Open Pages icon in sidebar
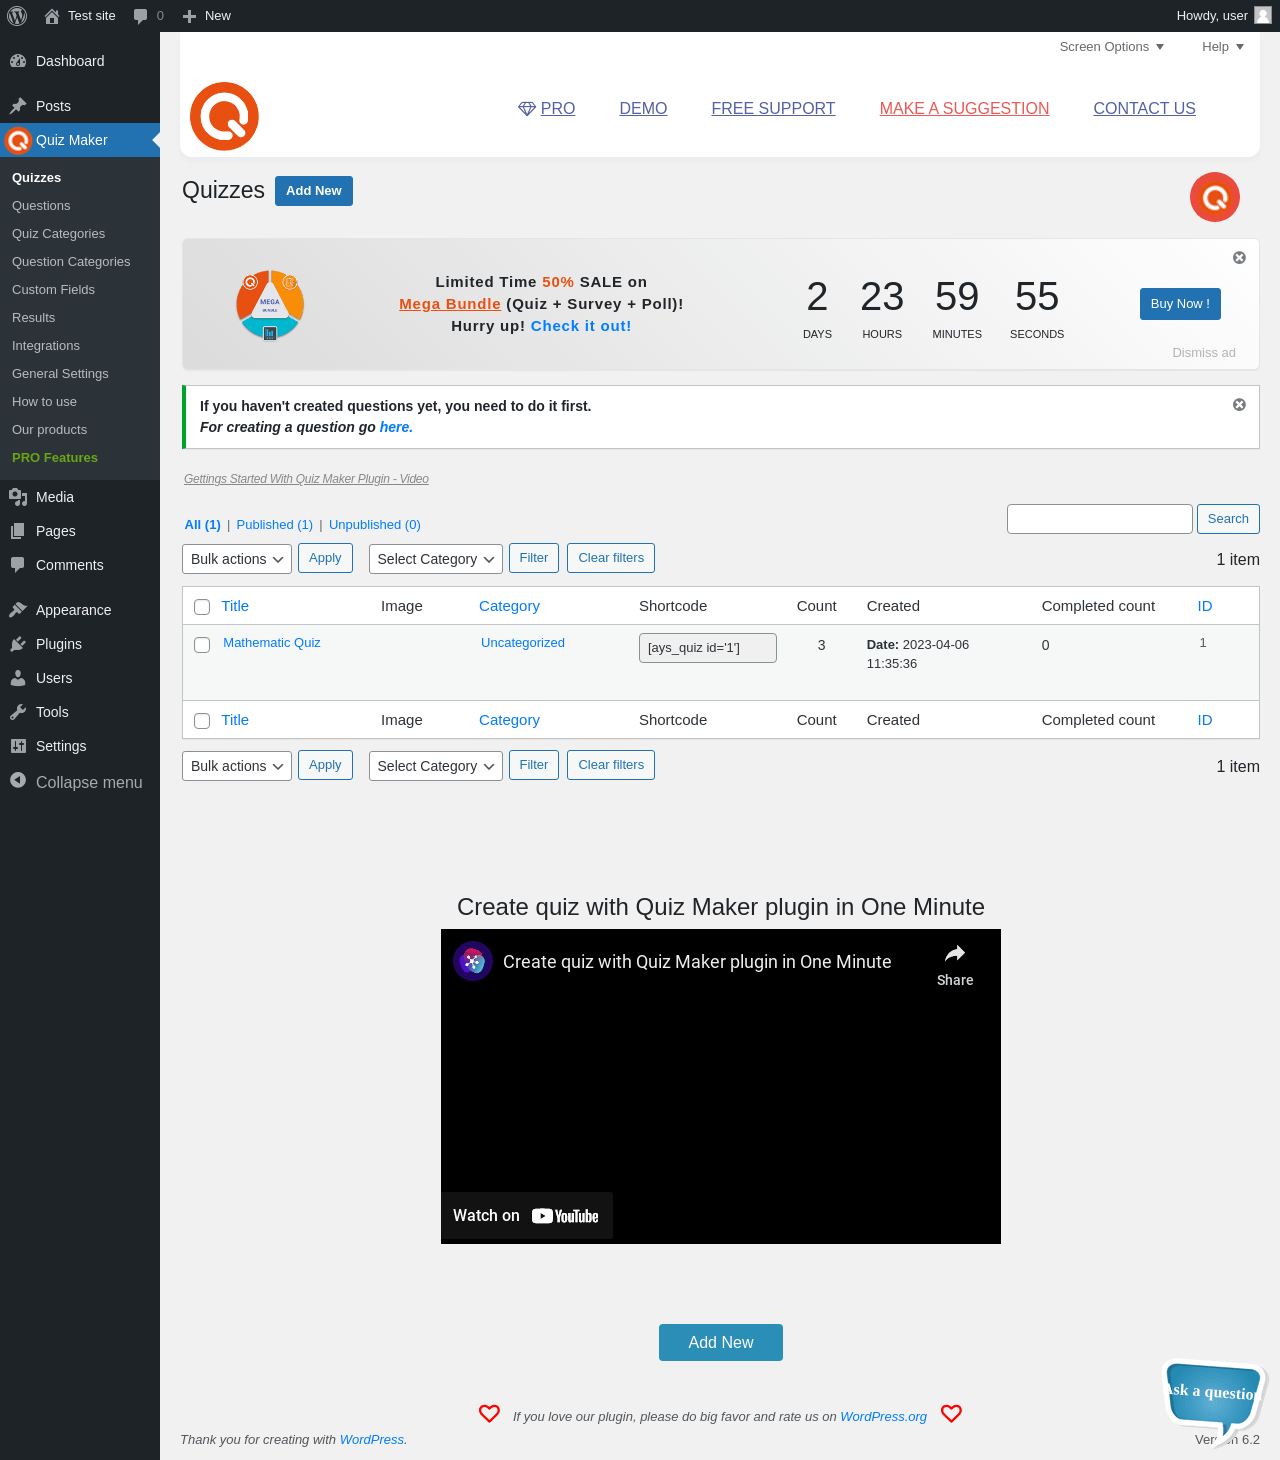The image size is (1280, 1460). pyautogui.click(x=18, y=531)
